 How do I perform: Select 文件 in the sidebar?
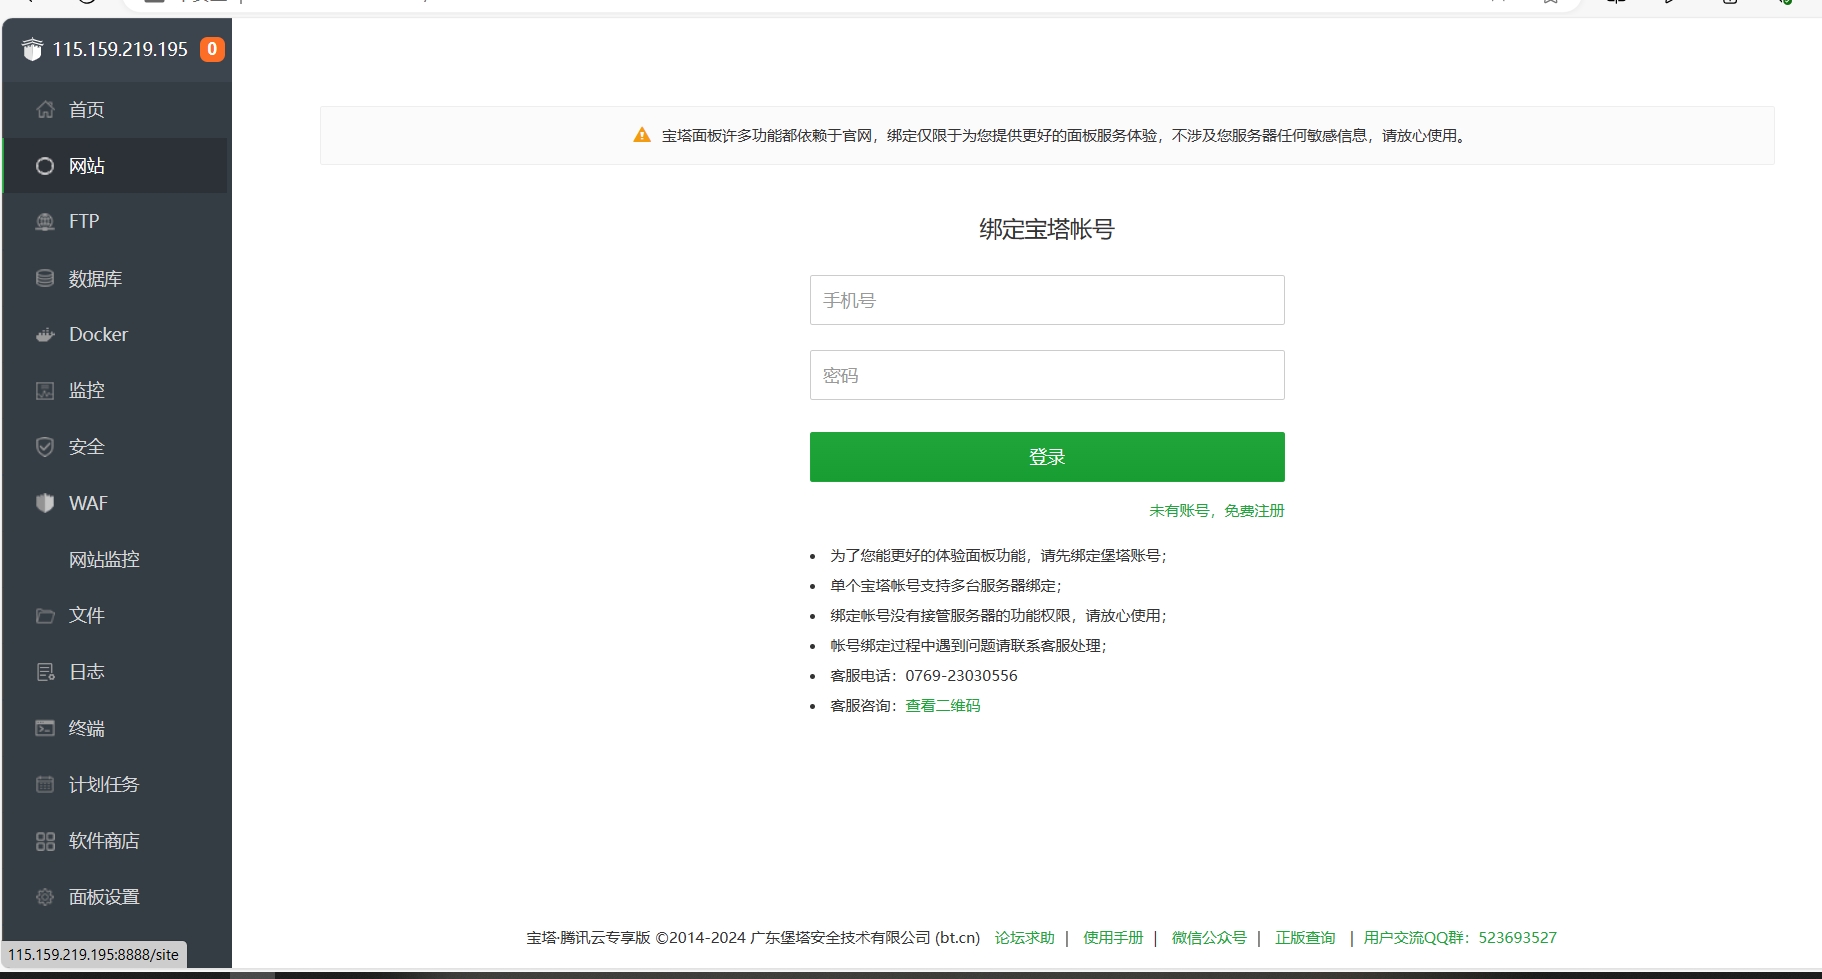coord(116,616)
